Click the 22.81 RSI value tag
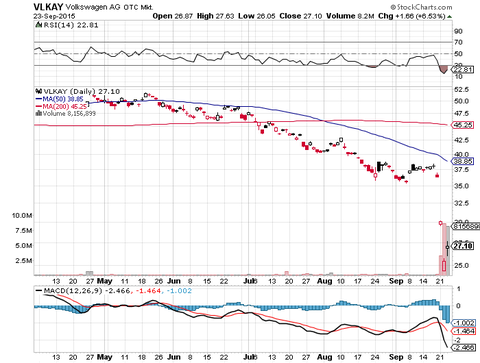The height and width of the screenshot is (363, 480). pyautogui.click(x=462, y=70)
